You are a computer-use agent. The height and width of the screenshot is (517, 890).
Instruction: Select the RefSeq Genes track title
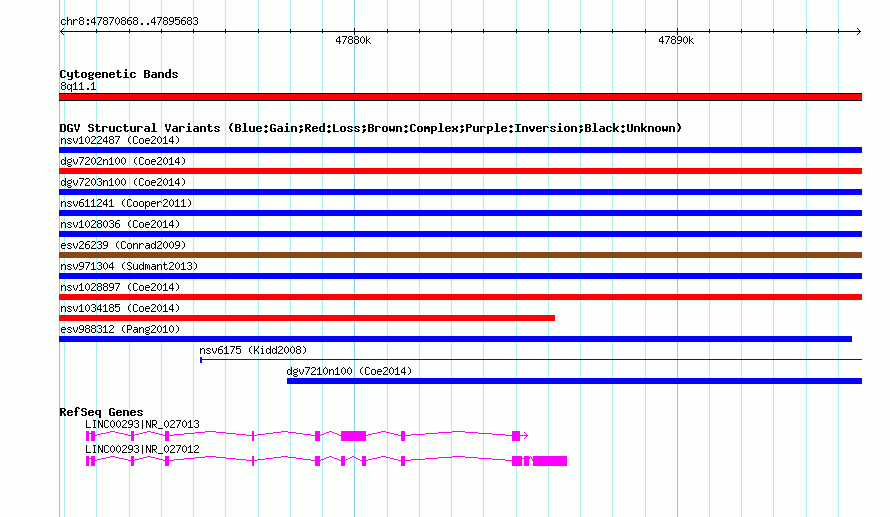[101, 413]
